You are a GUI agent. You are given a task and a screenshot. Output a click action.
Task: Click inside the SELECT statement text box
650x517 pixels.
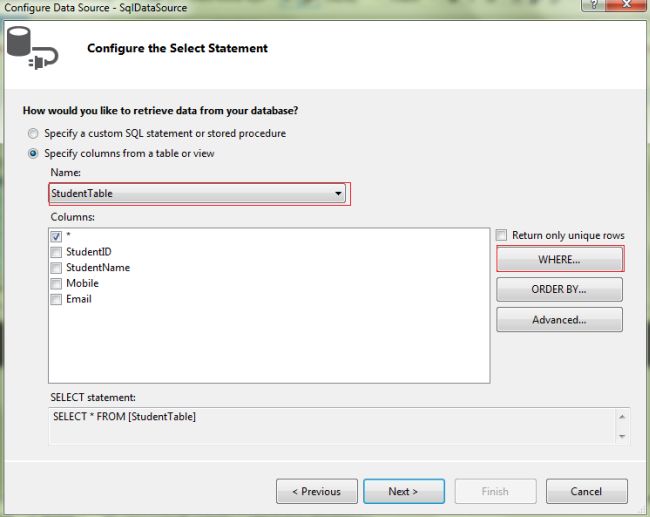point(330,425)
